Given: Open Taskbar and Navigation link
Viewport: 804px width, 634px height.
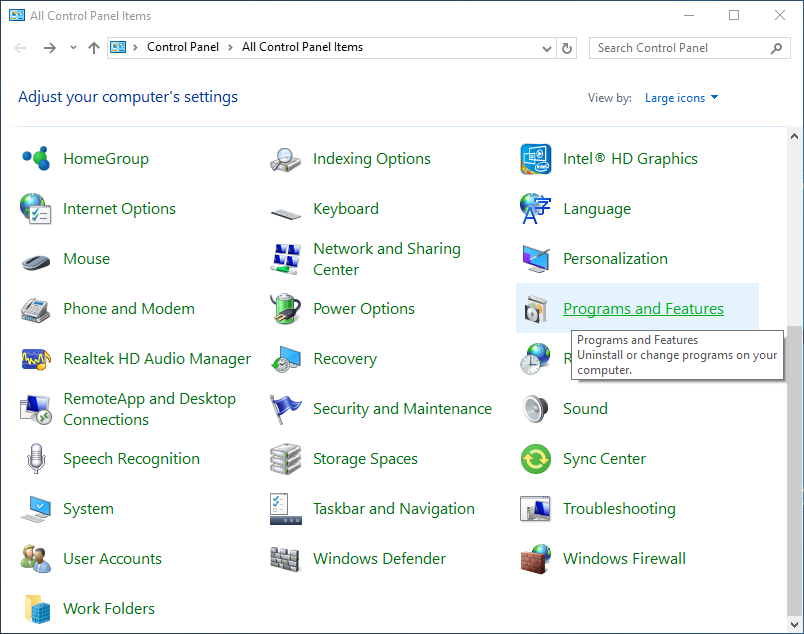Looking at the screenshot, I should coord(394,509).
